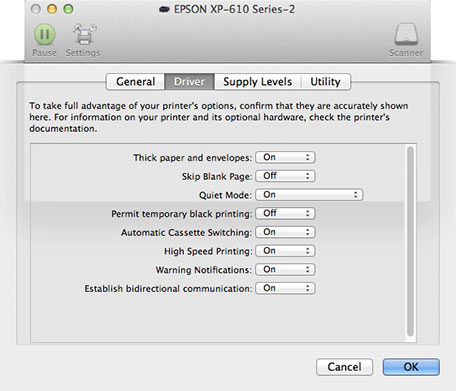Viewport: 456px width, 391px height.
Task: Click the yellow minimize window button
Action: click(52, 9)
